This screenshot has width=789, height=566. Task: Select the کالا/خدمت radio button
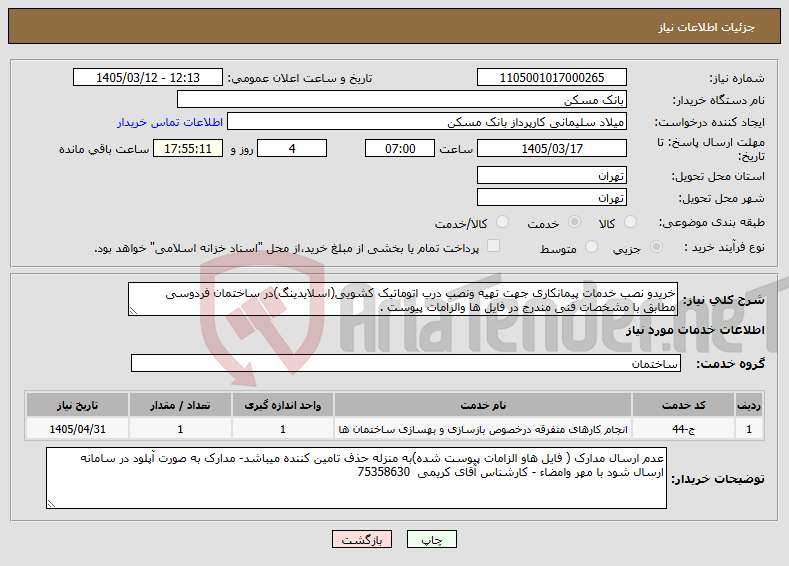coord(502,222)
